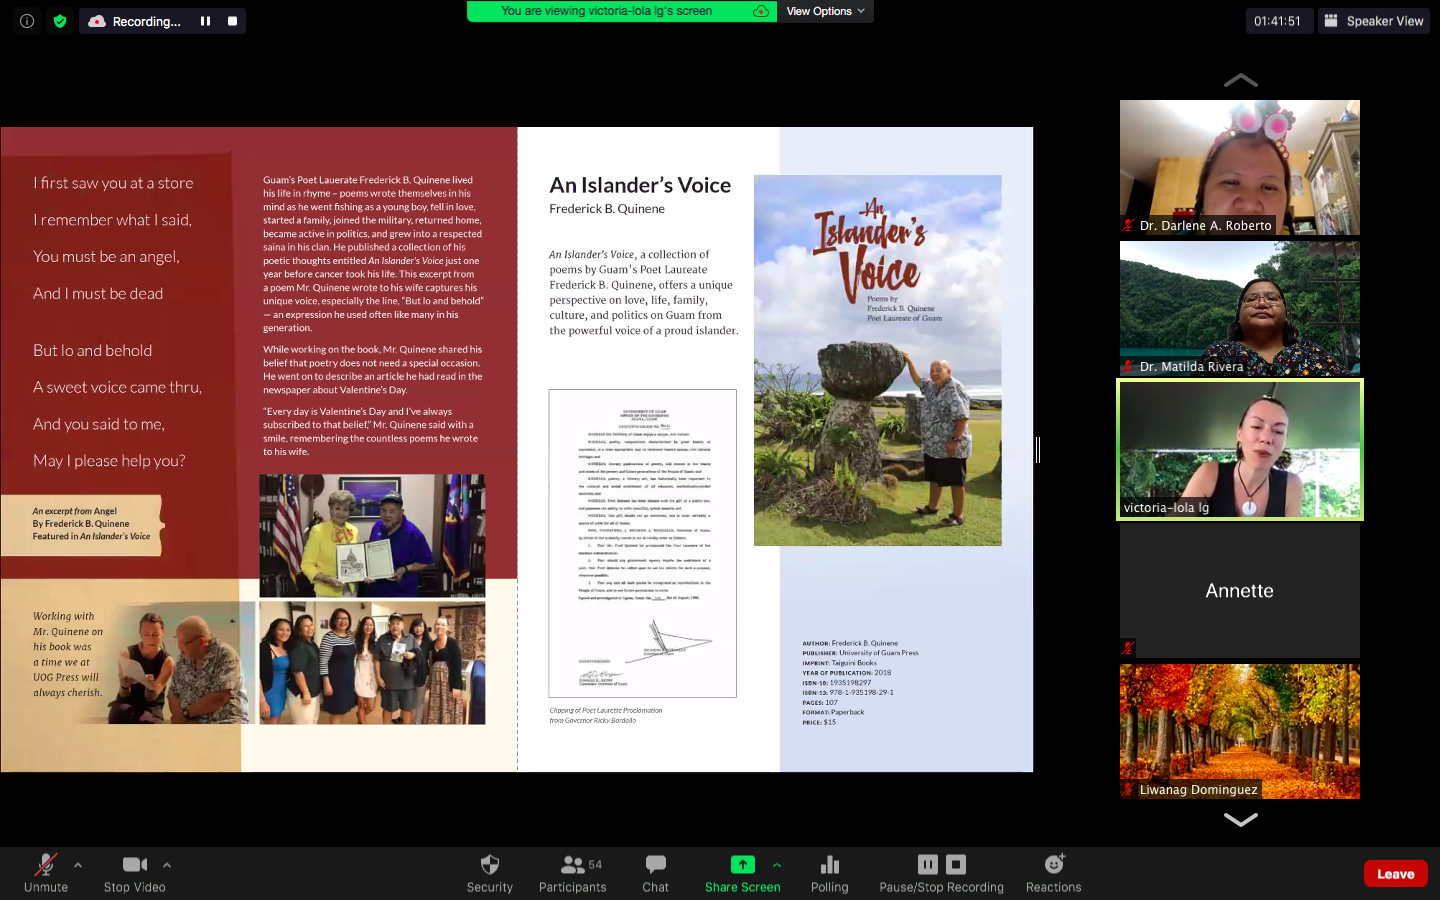Open the Security shield menu
1440x900 pixels.
coord(490,872)
